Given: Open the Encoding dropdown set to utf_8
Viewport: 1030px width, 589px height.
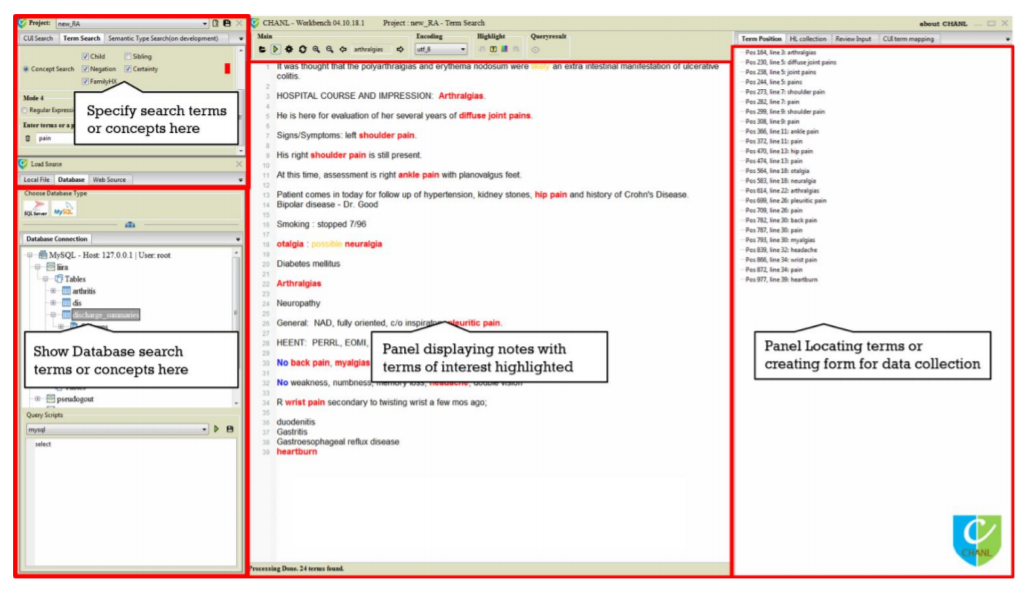Looking at the screenshot, I should 440,49.
